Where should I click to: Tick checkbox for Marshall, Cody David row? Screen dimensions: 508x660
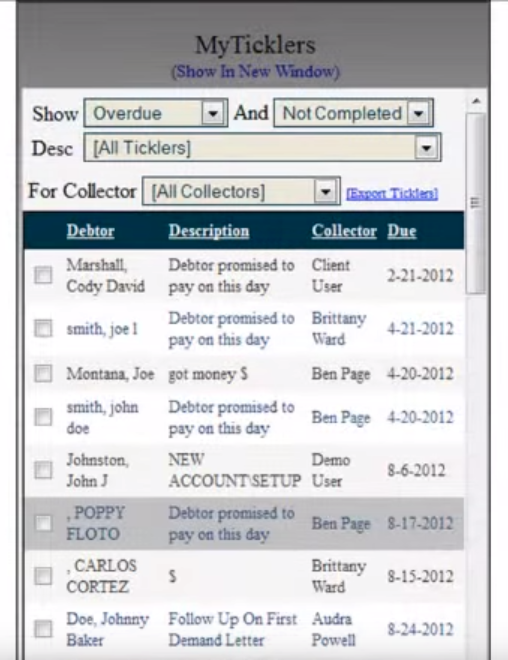click(x=43, y=275)
